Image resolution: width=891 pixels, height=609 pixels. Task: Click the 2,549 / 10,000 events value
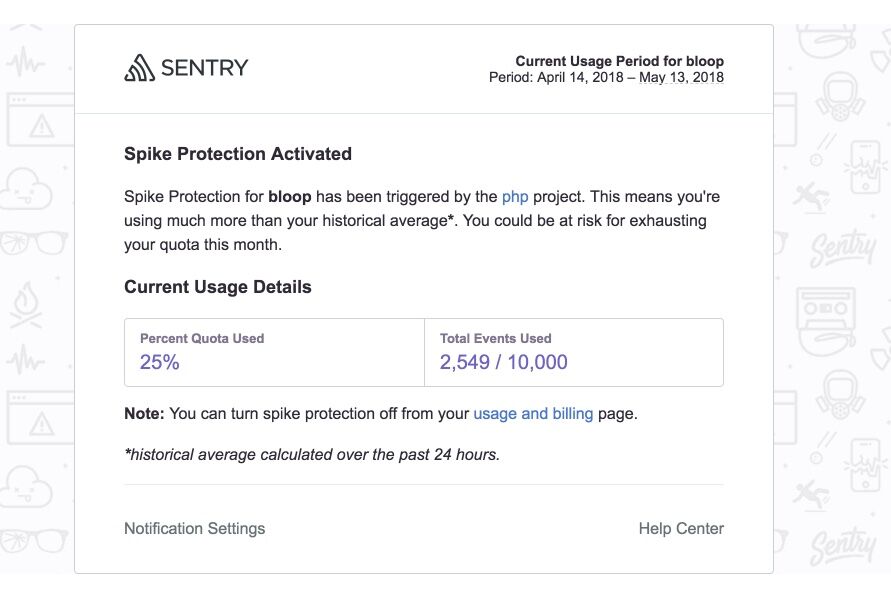pyautogui.click(x=503, y=362)
